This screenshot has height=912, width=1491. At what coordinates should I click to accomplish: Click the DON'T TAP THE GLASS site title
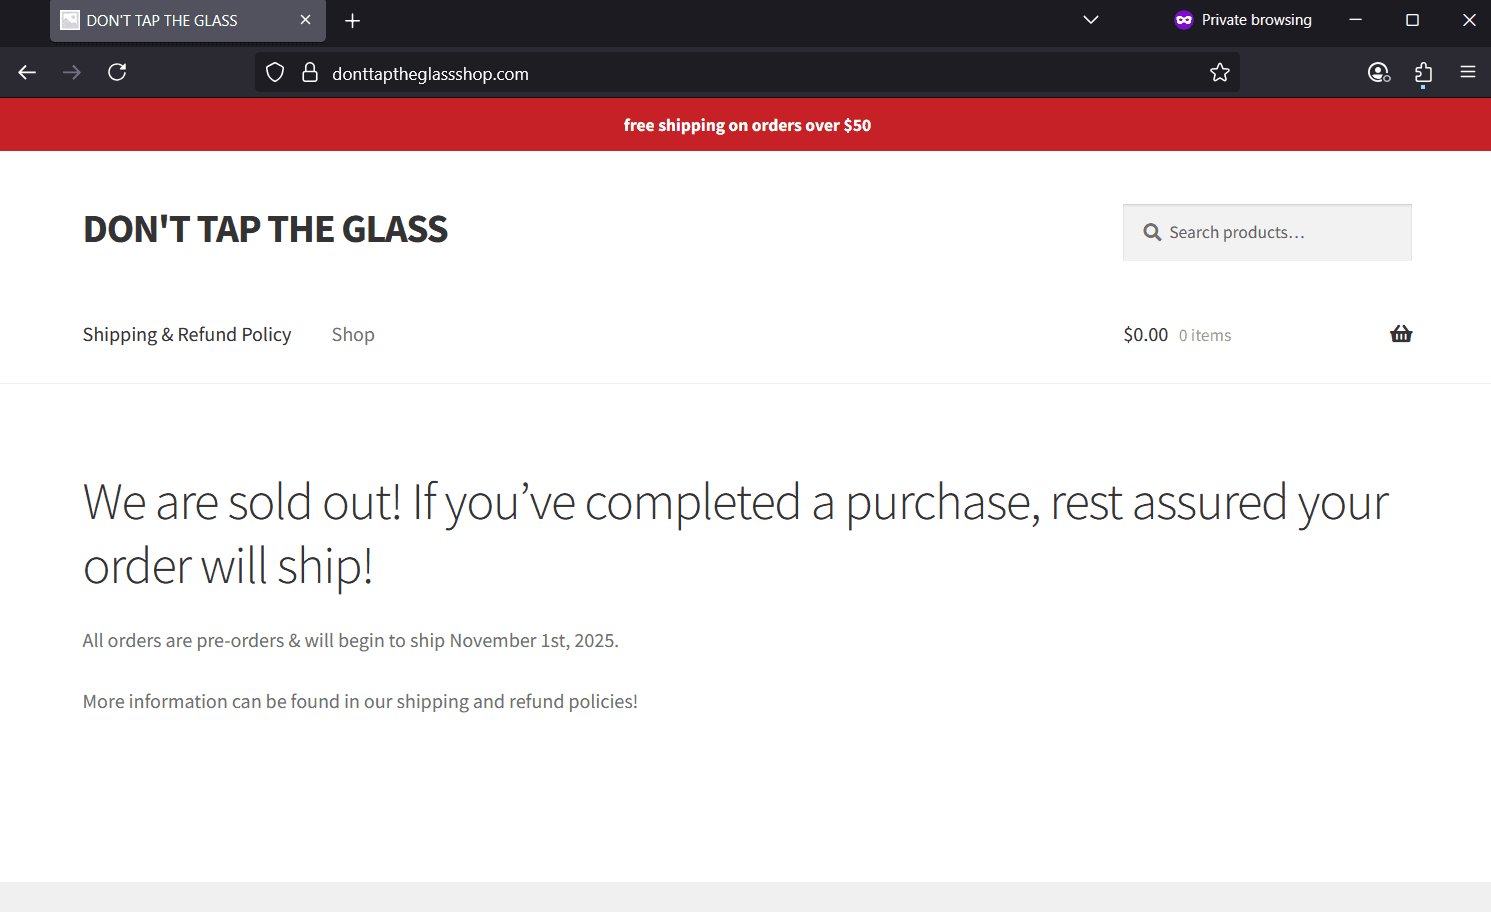point(265,229)
